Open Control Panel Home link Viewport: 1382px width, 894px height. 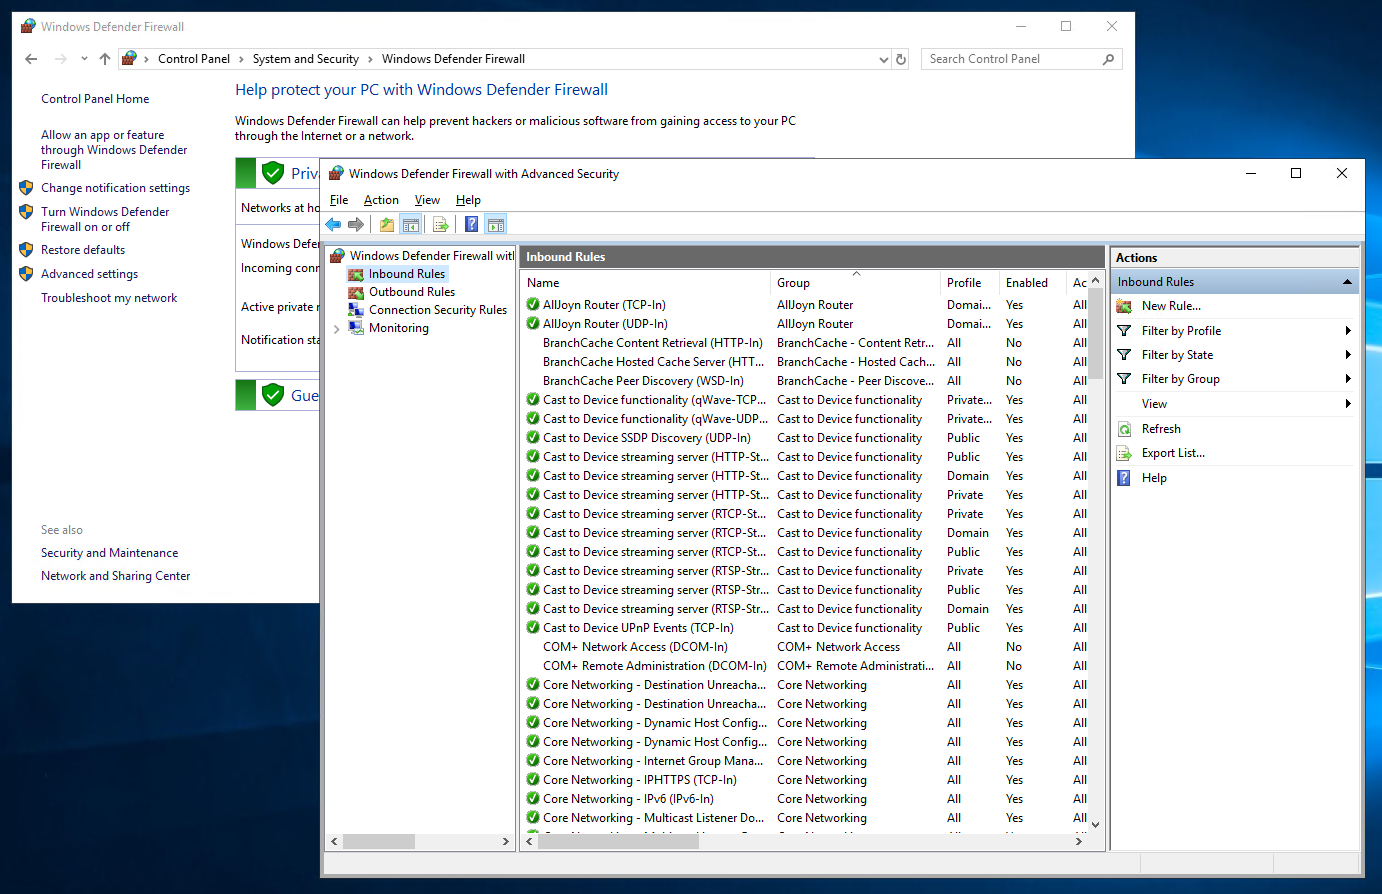95,99
